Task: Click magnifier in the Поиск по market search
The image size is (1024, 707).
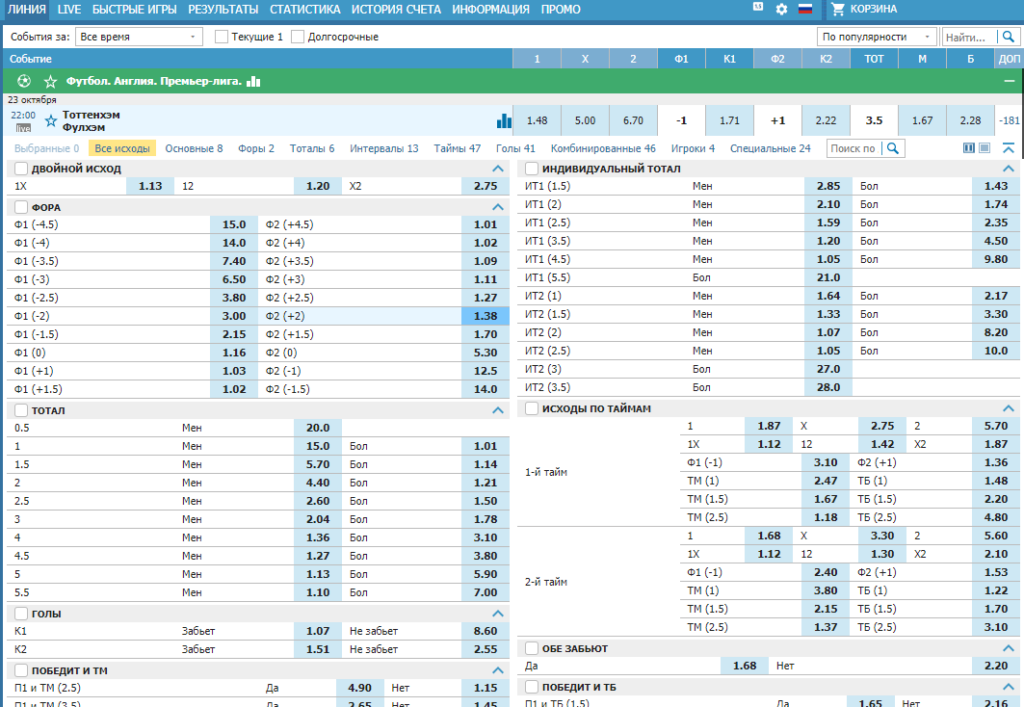Action: 893,148
